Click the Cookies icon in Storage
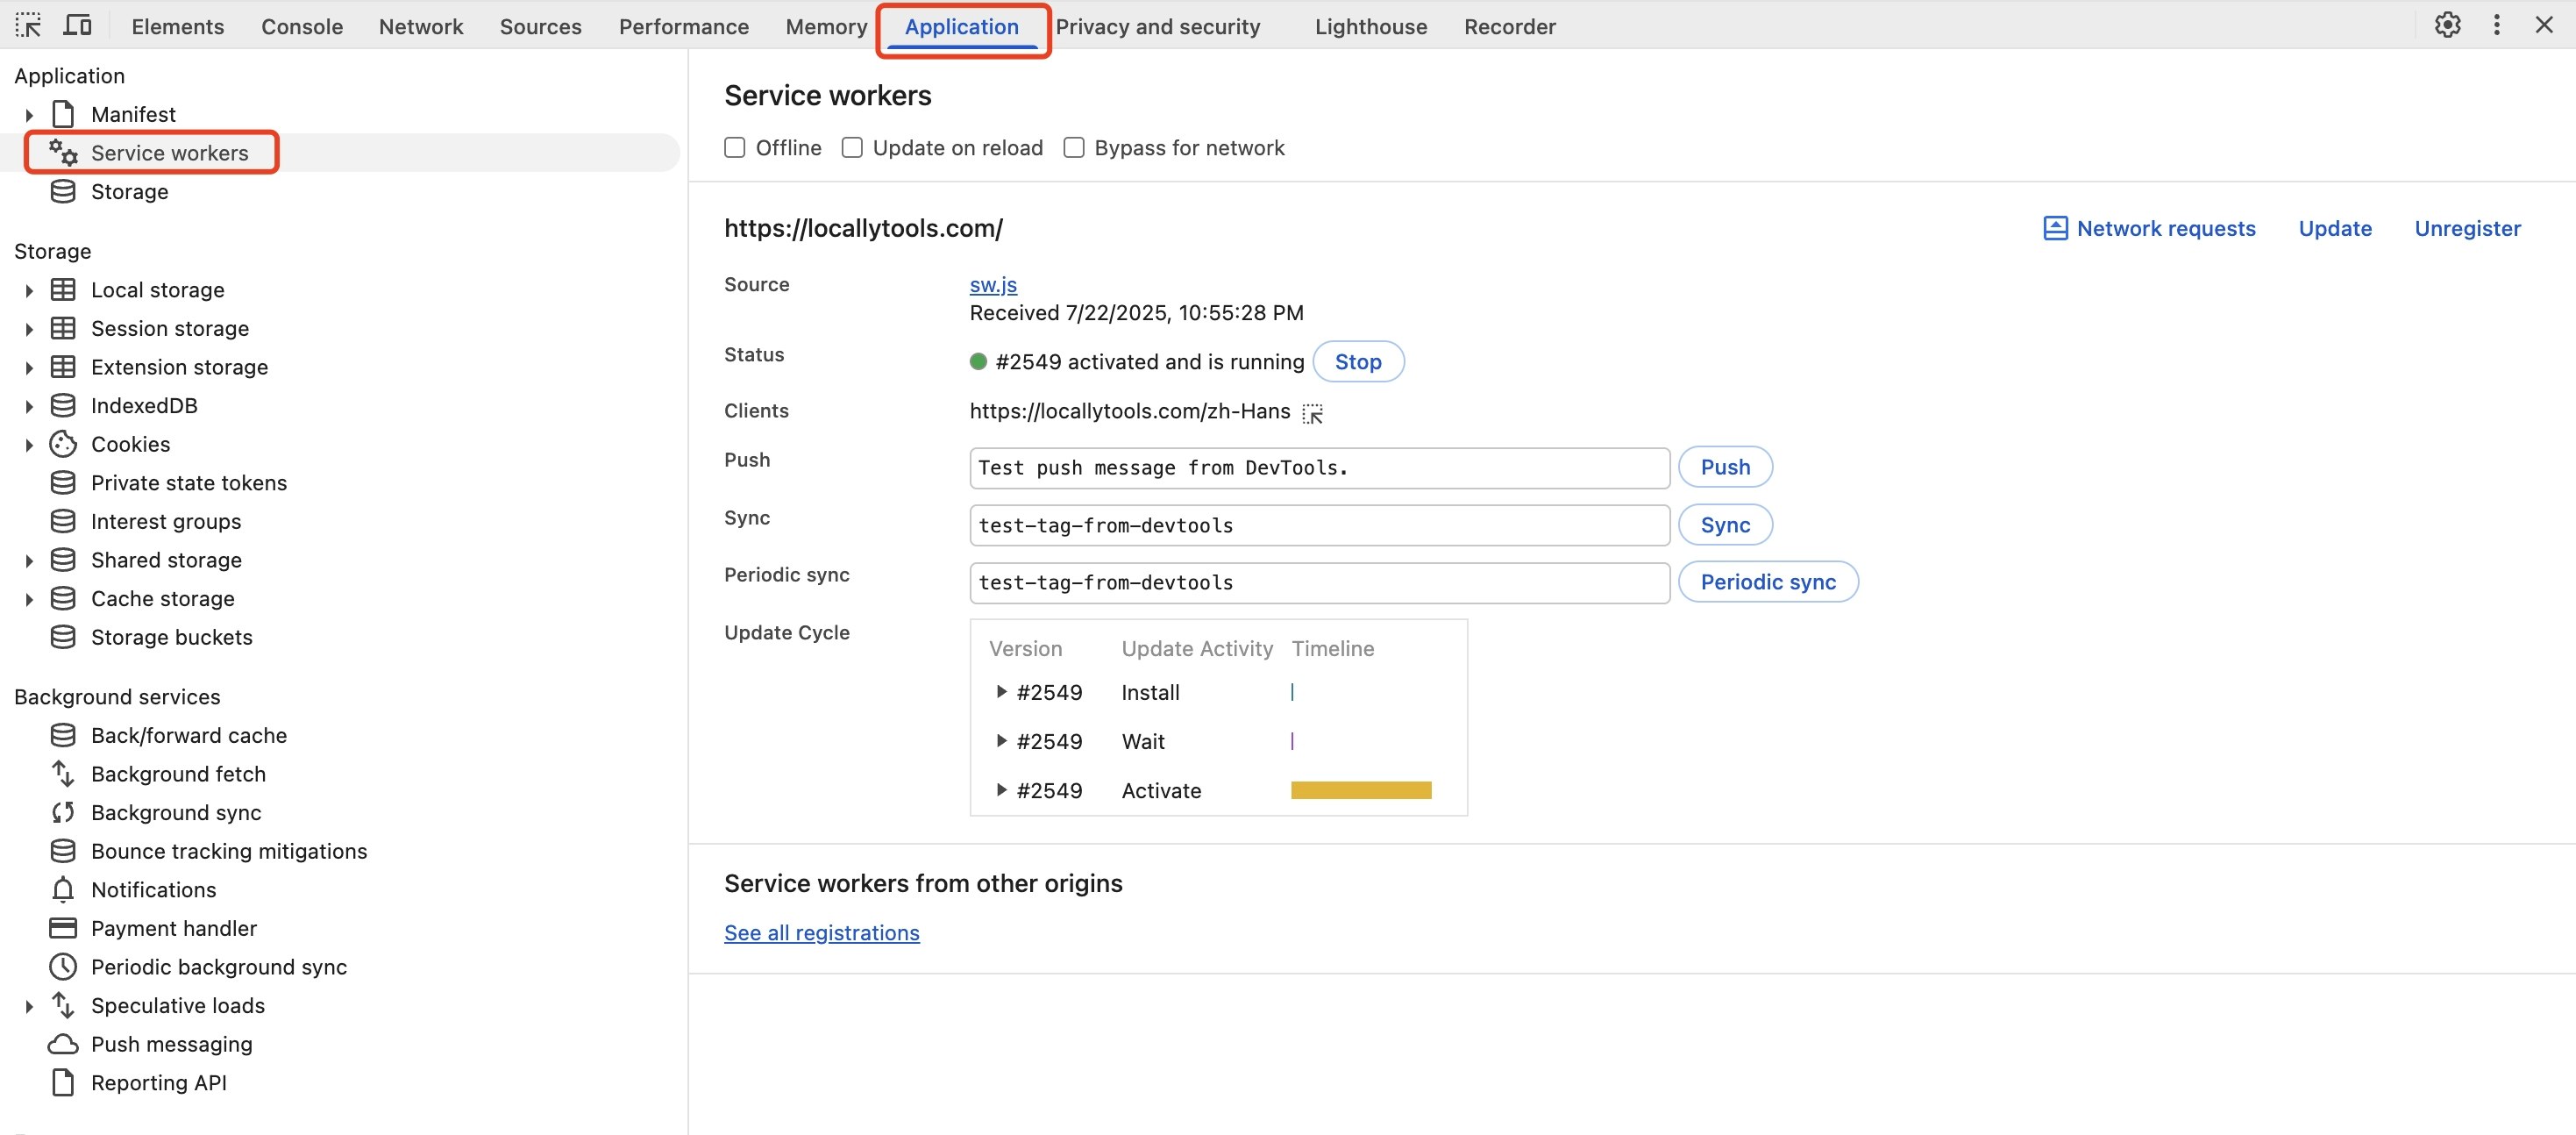This screenshot has width=2576, height=1135. (63, 444)
